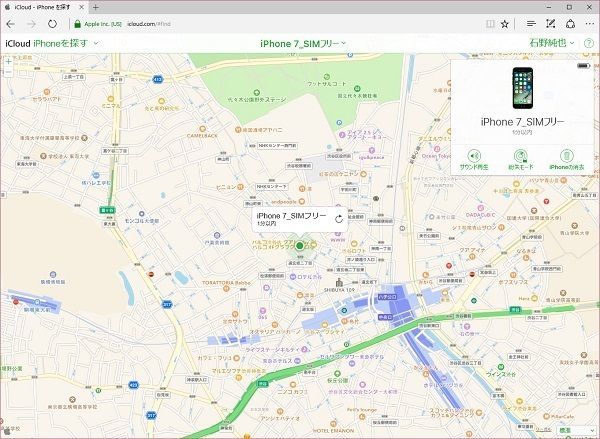Screen dimensions: 600x439
Task: Expand the iPhoneを探す app switcher
Action: (x=96, y=43)
